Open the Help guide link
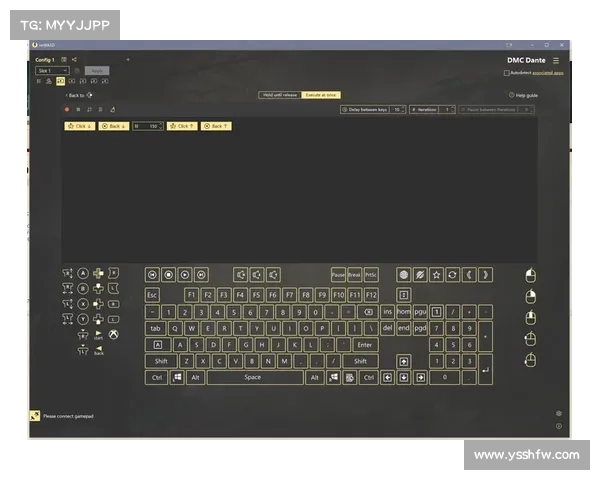This screenshot has width=600, height=480. pos(525,95)
